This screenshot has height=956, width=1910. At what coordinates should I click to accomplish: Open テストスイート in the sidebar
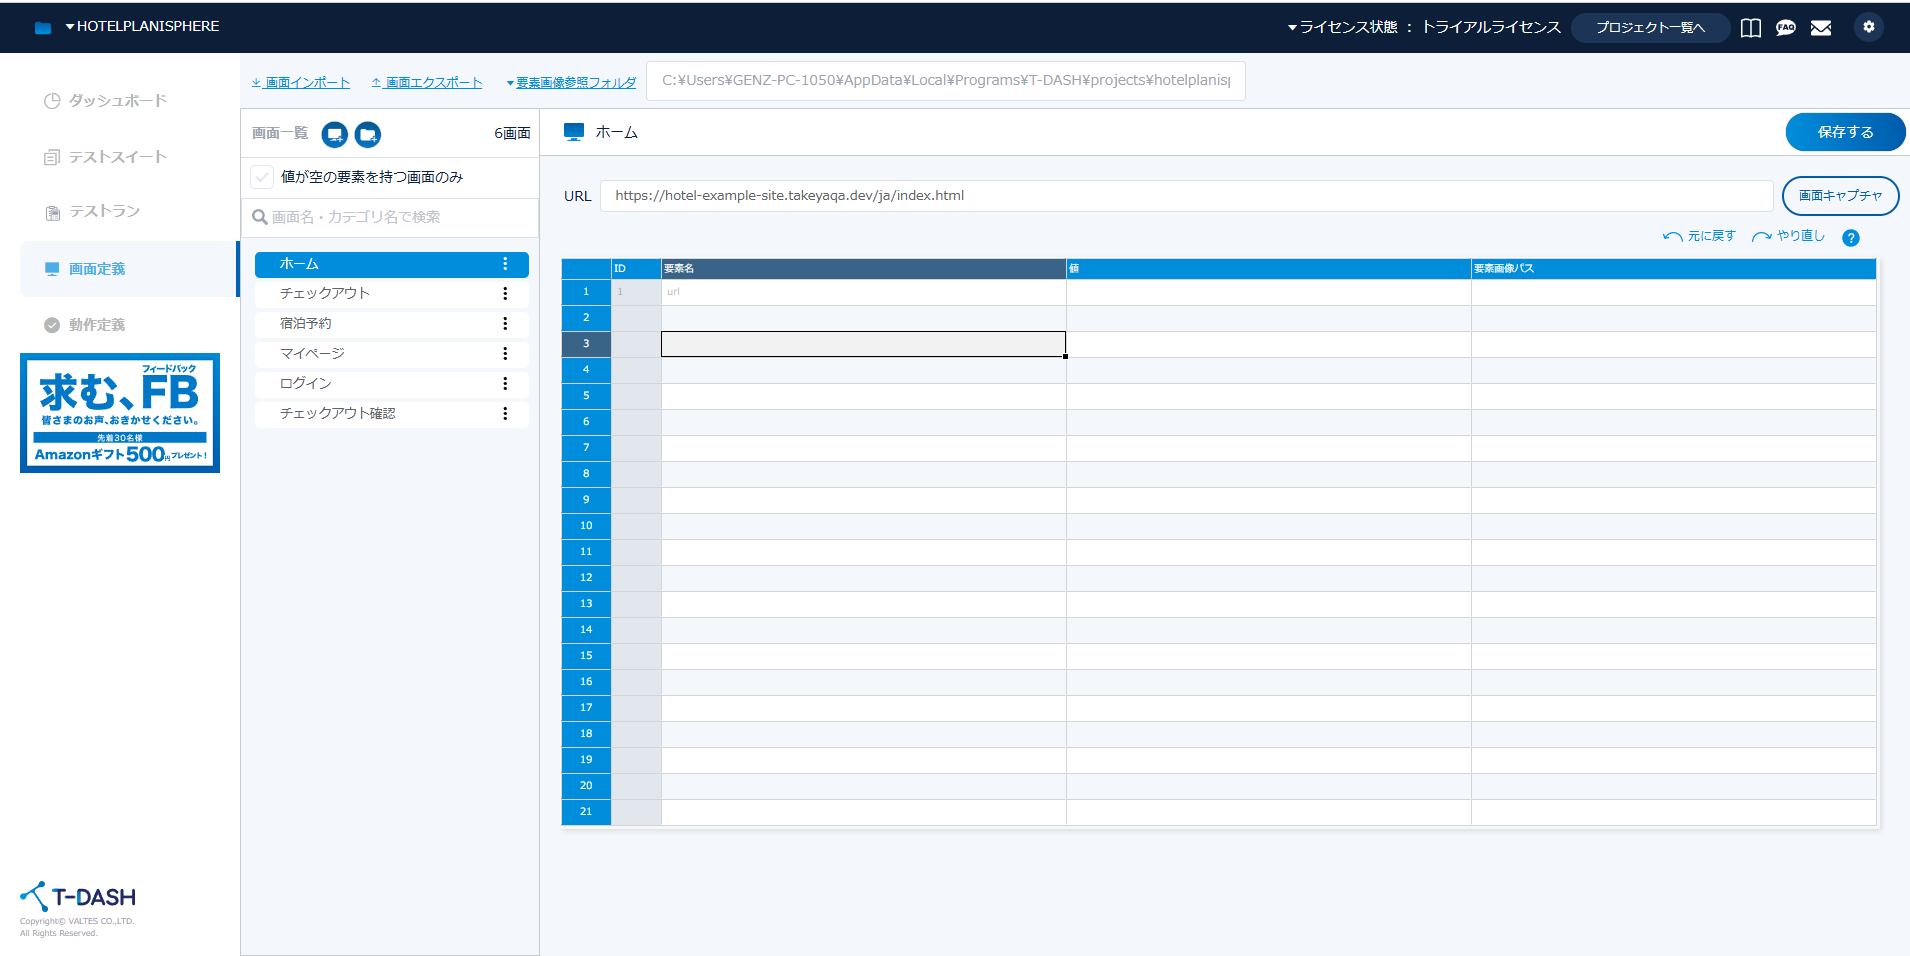(106, 157)
